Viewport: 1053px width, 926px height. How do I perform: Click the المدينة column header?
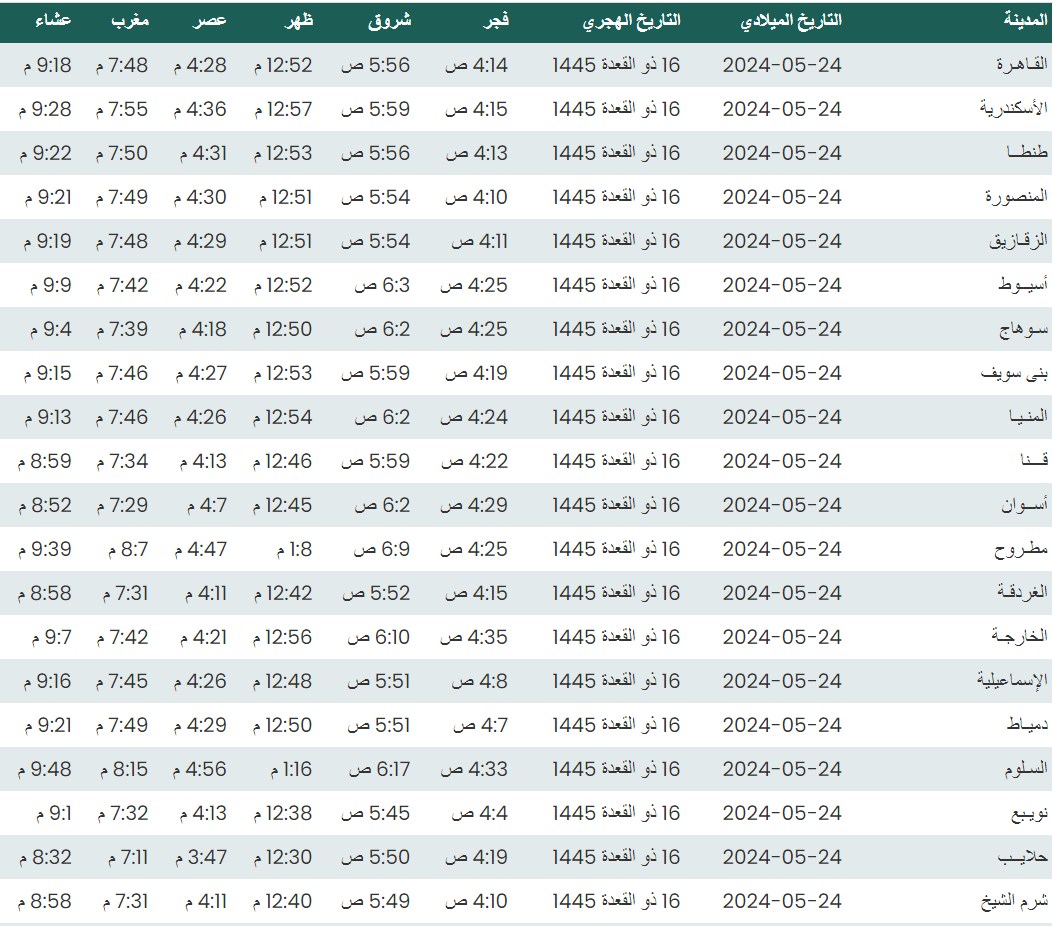tap(1025, 21)
